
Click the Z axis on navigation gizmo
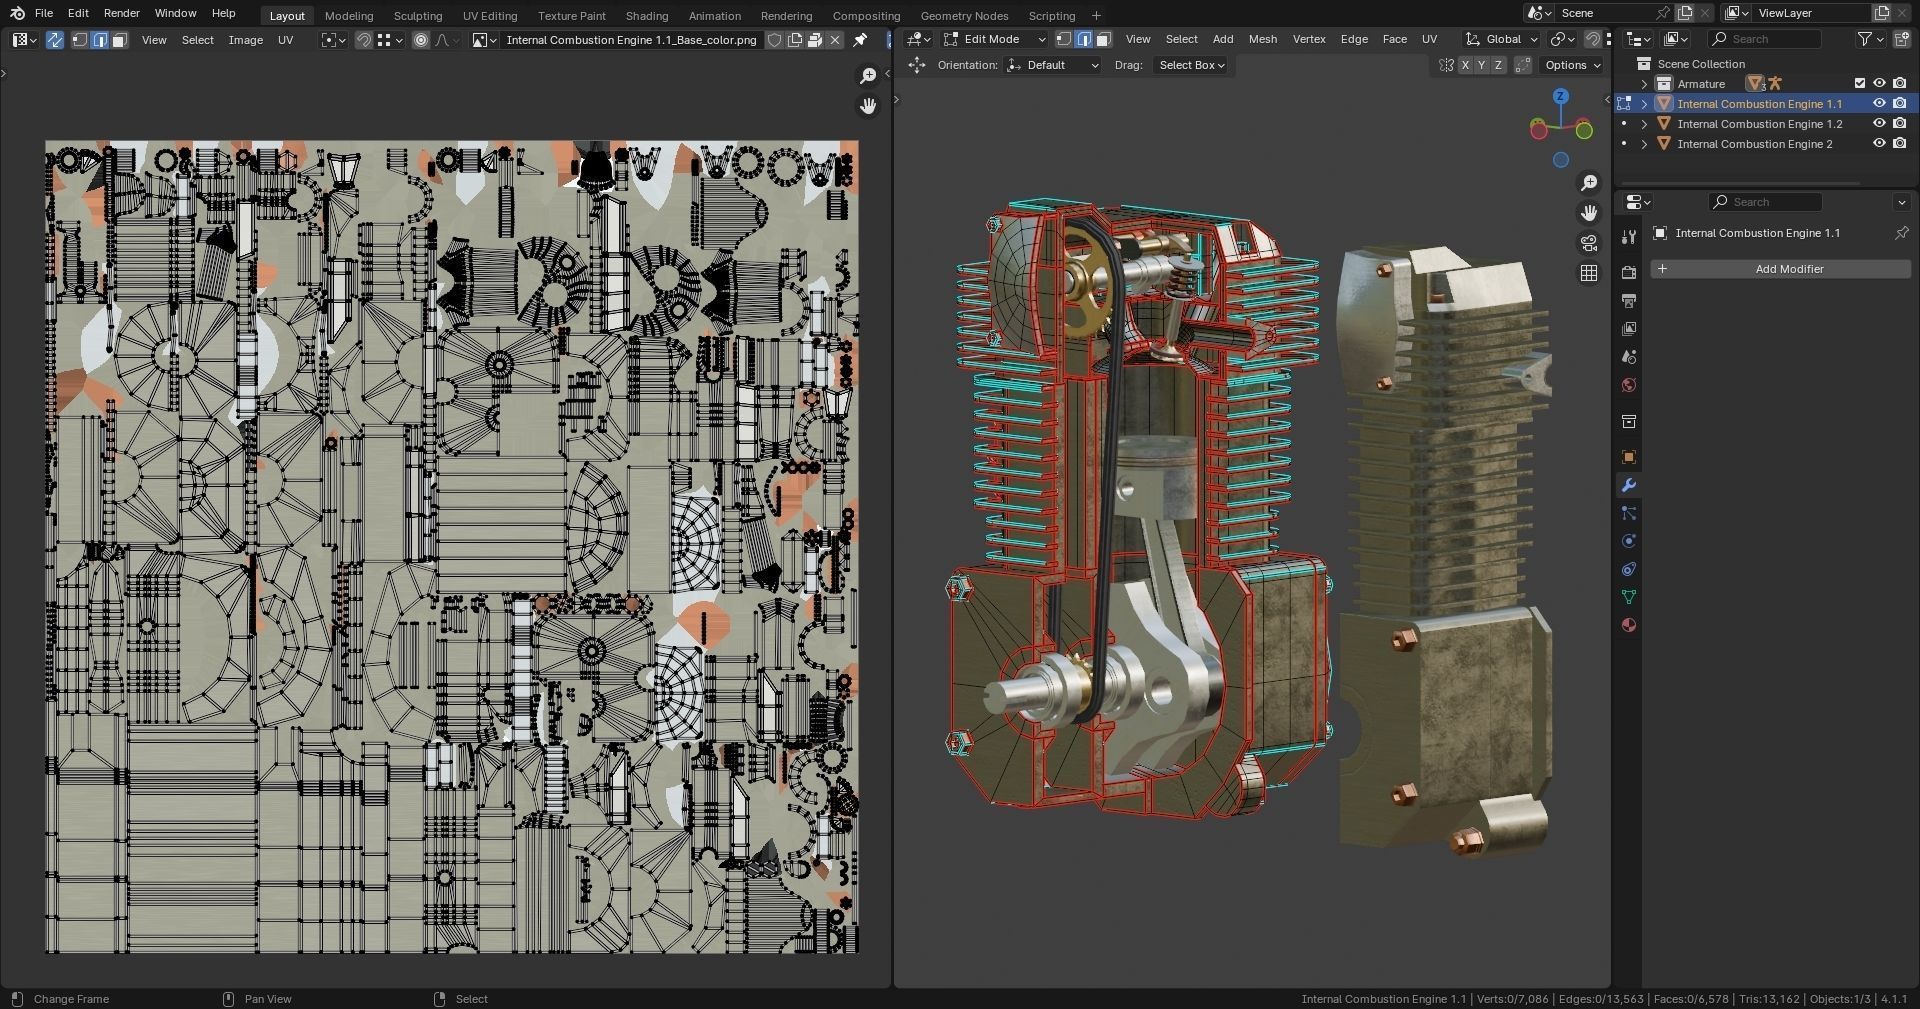tap(1561, 96)
